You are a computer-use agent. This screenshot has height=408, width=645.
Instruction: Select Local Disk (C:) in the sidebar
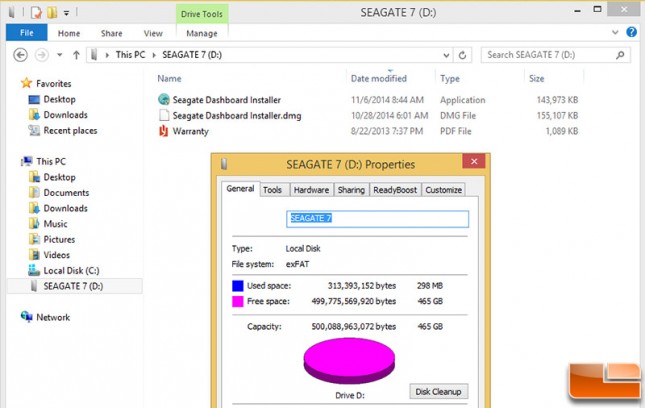71,271
